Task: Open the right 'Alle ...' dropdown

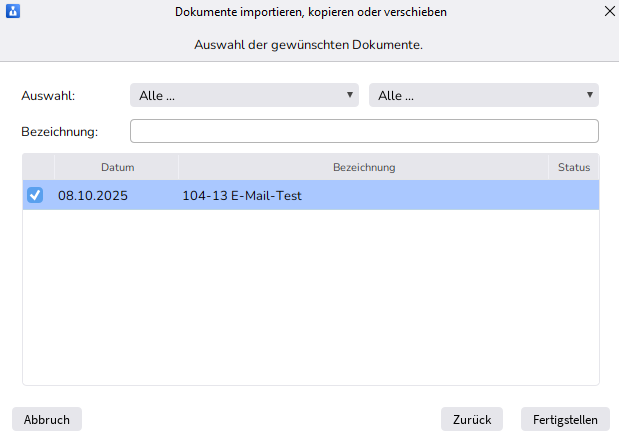Action: coord(483,95)
